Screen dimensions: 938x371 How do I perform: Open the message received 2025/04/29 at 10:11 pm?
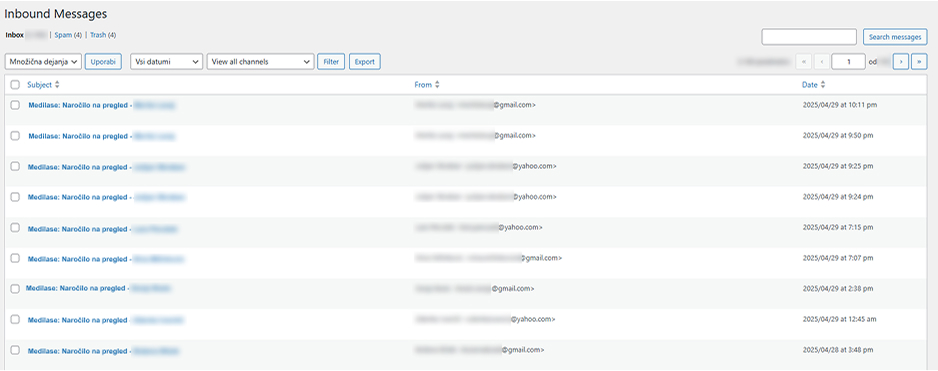click(102, 105)
